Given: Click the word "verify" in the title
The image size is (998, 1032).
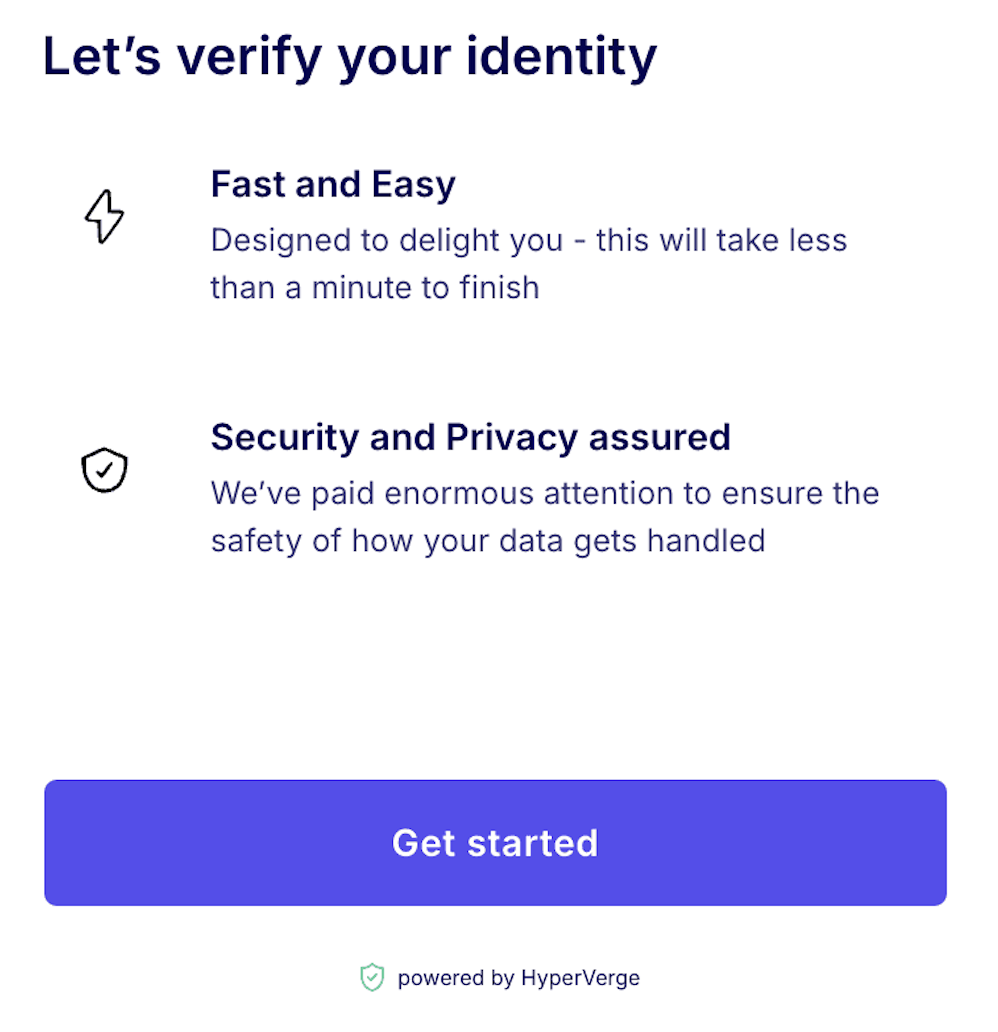Looking at the screenshot, I should 249,57.
